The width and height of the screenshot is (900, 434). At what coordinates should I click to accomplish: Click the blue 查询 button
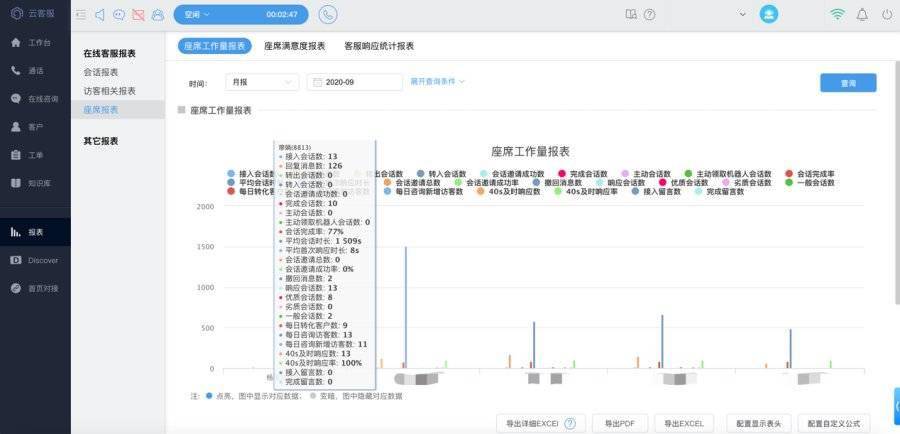pos(847,83)
